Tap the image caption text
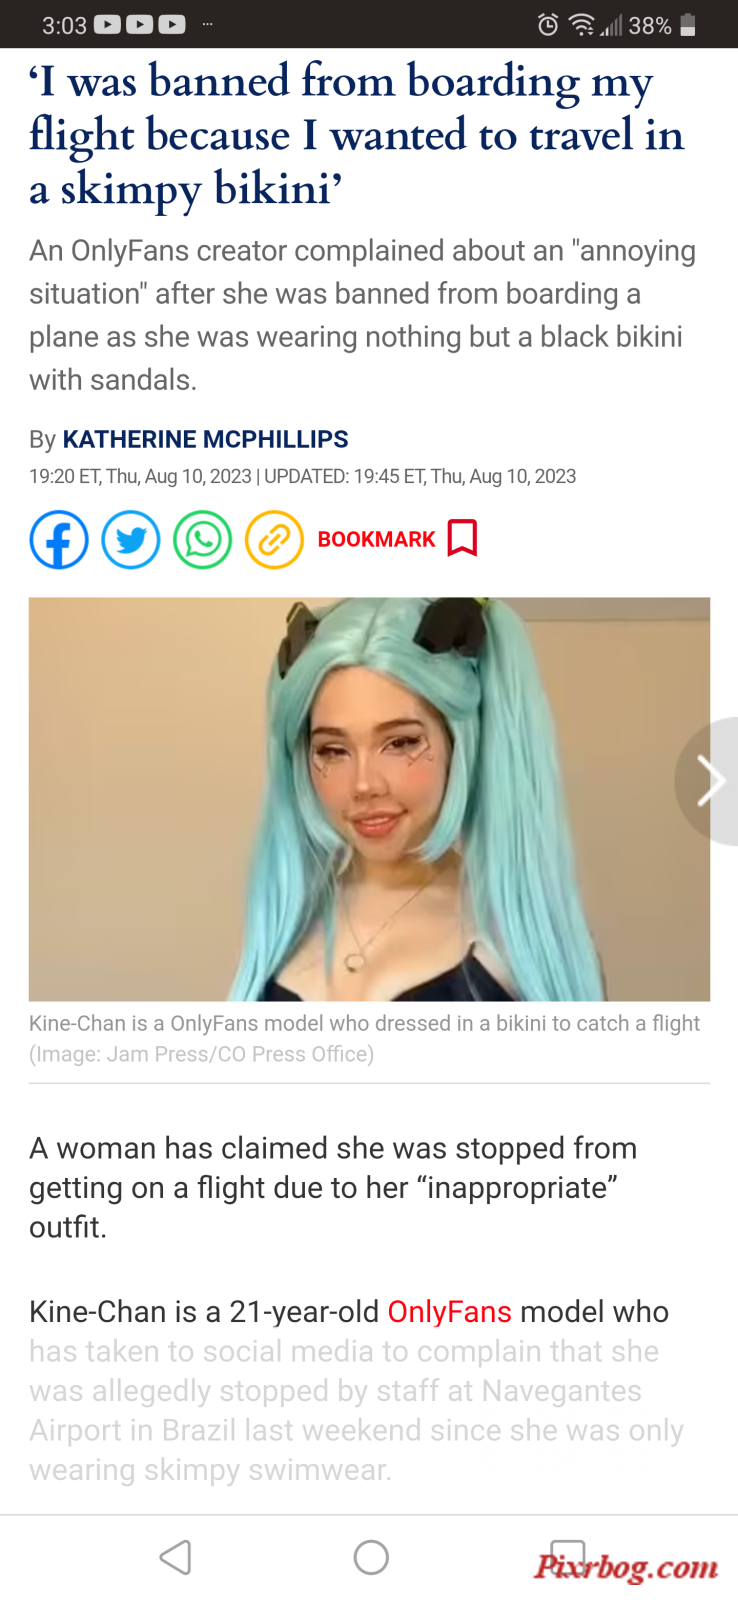The image size is (738, 1600). [364, 1038]
